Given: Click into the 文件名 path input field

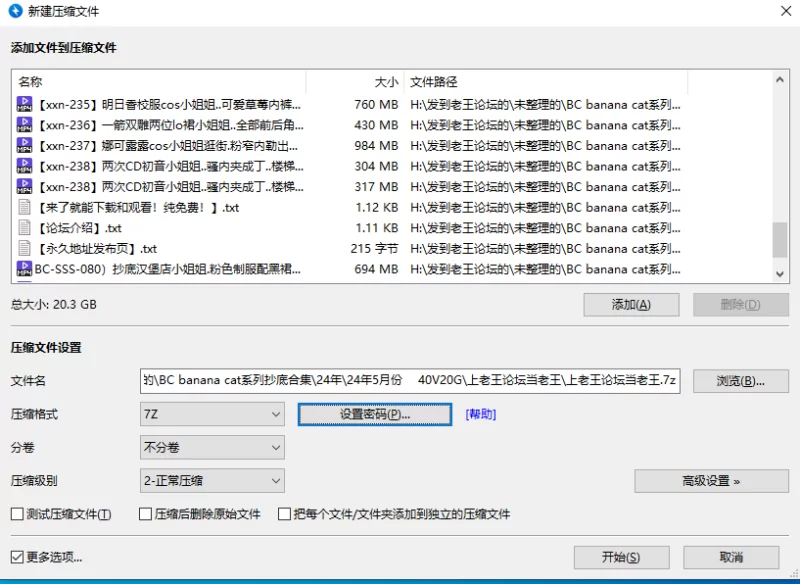Looking at the screenshot, I should tap(410, 381).
